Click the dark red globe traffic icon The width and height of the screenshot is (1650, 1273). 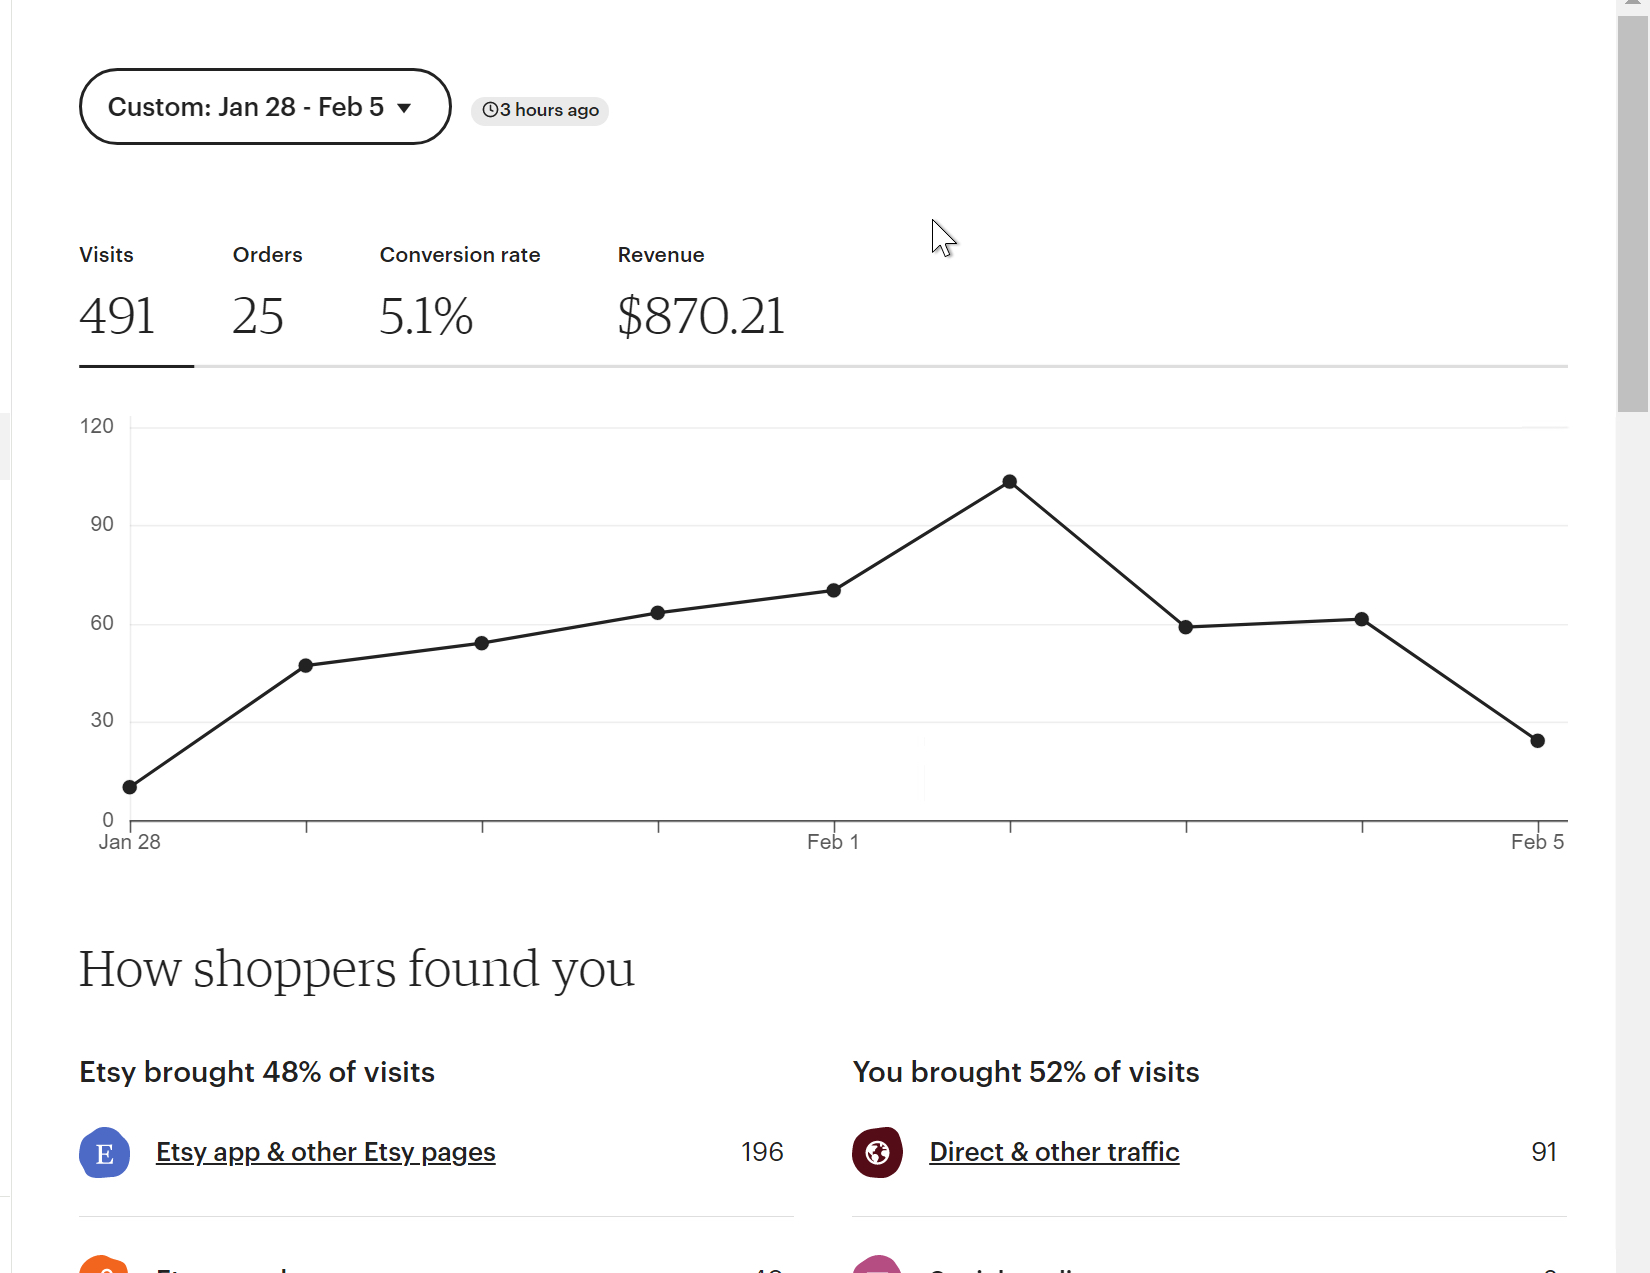[877, 1152]
